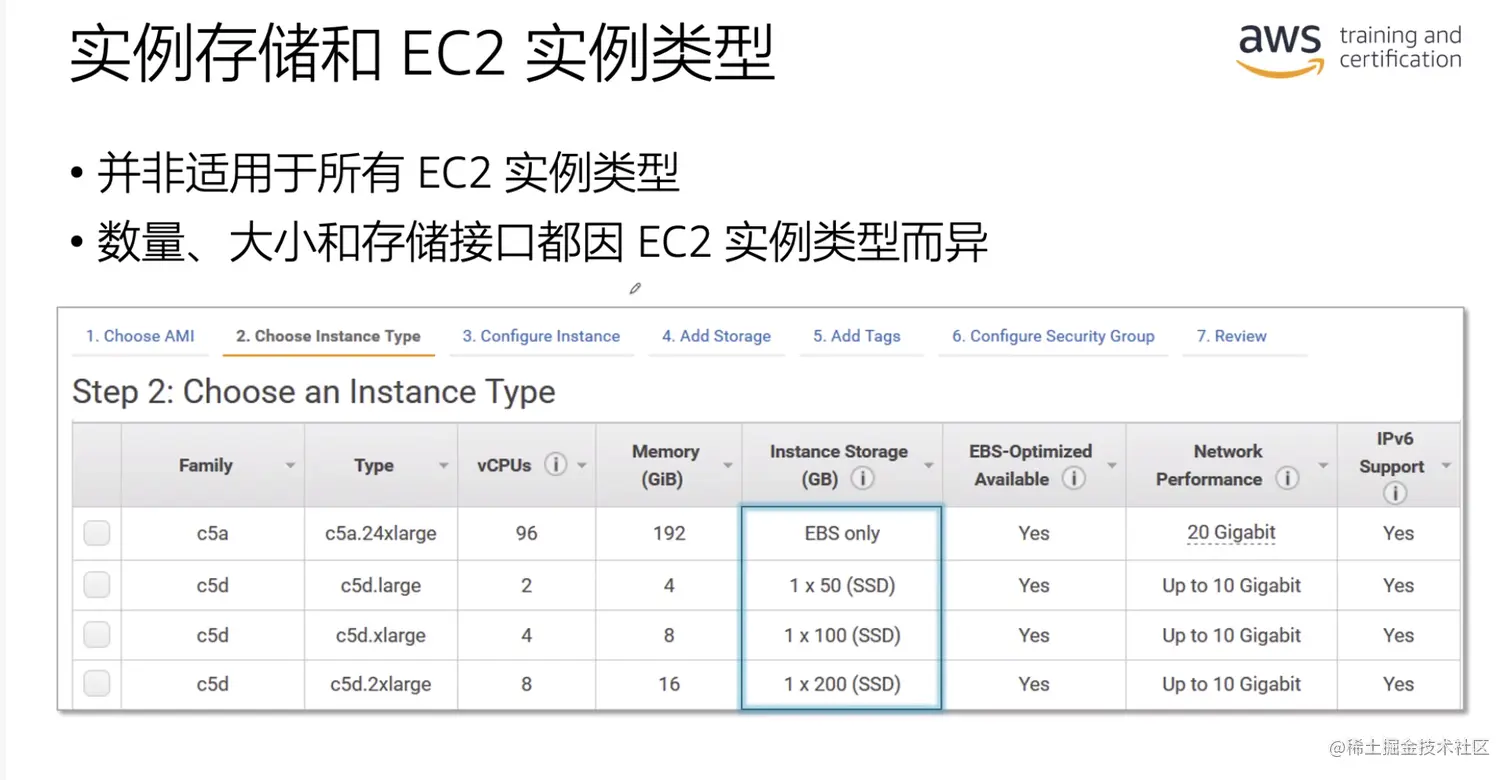This screenshot has width=1512, height=780.
Task: Select the c5d.xlarge row checkbox
Action: (x=97, y=635)
